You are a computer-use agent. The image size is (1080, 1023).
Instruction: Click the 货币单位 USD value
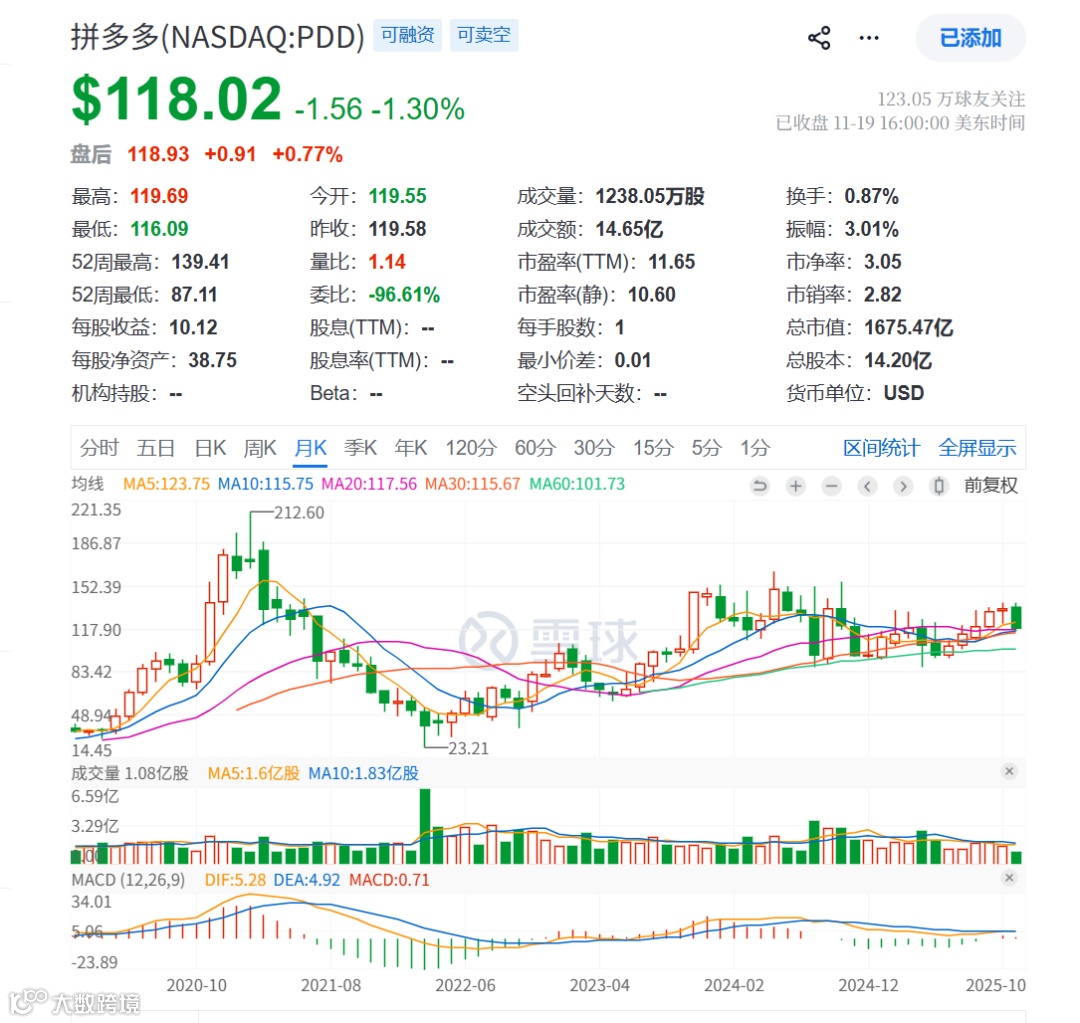(904, 393)
